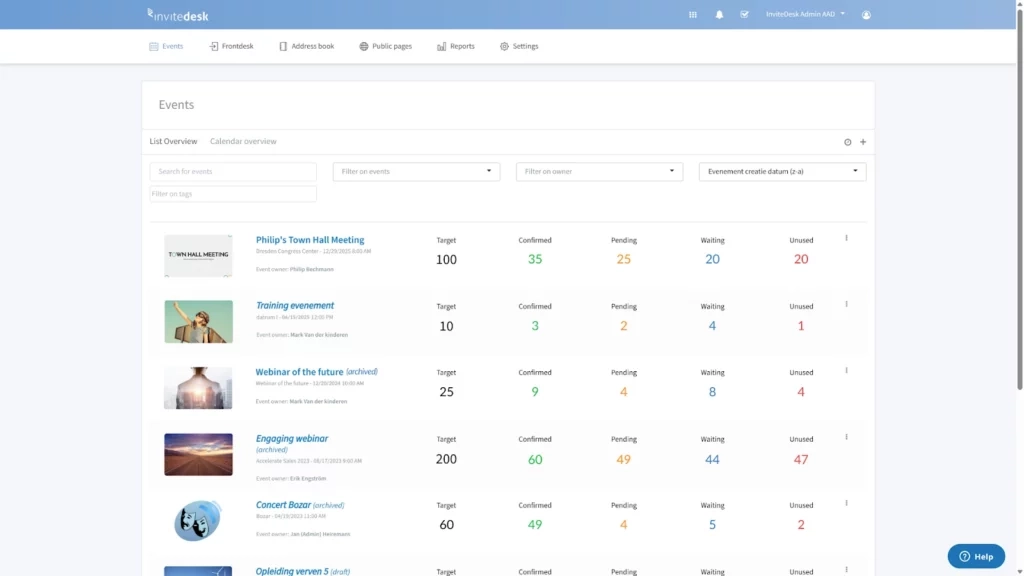1024x576 pixels.
Task: Open the Public pages menu
Action: click(x=385, y=46)
